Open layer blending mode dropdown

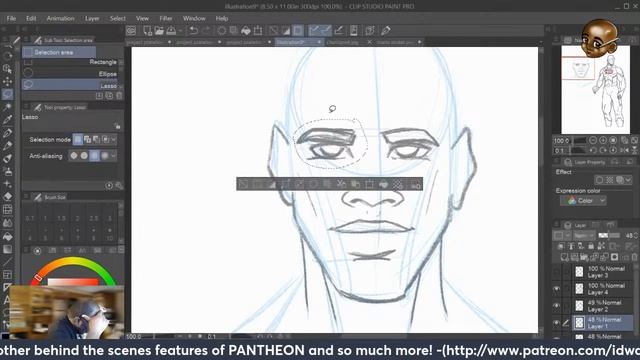[584, 236]
